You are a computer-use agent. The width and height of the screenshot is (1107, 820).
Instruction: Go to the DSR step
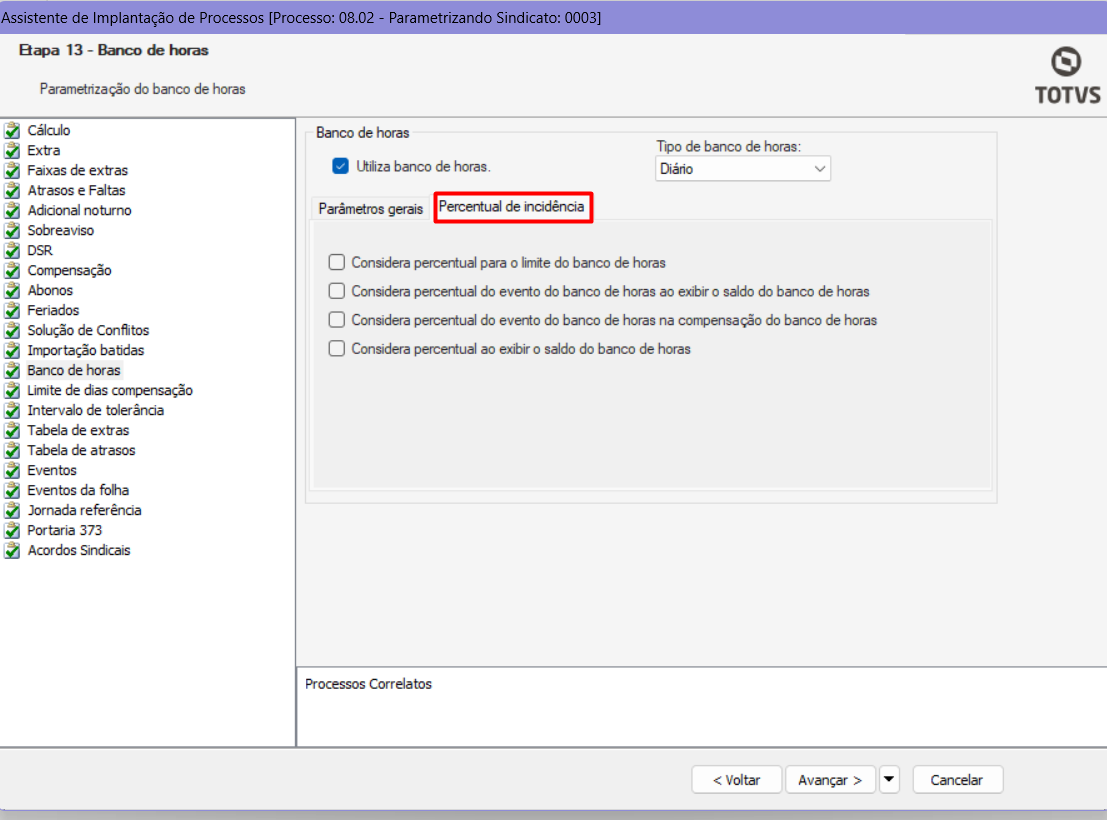[x=40, y=250]
